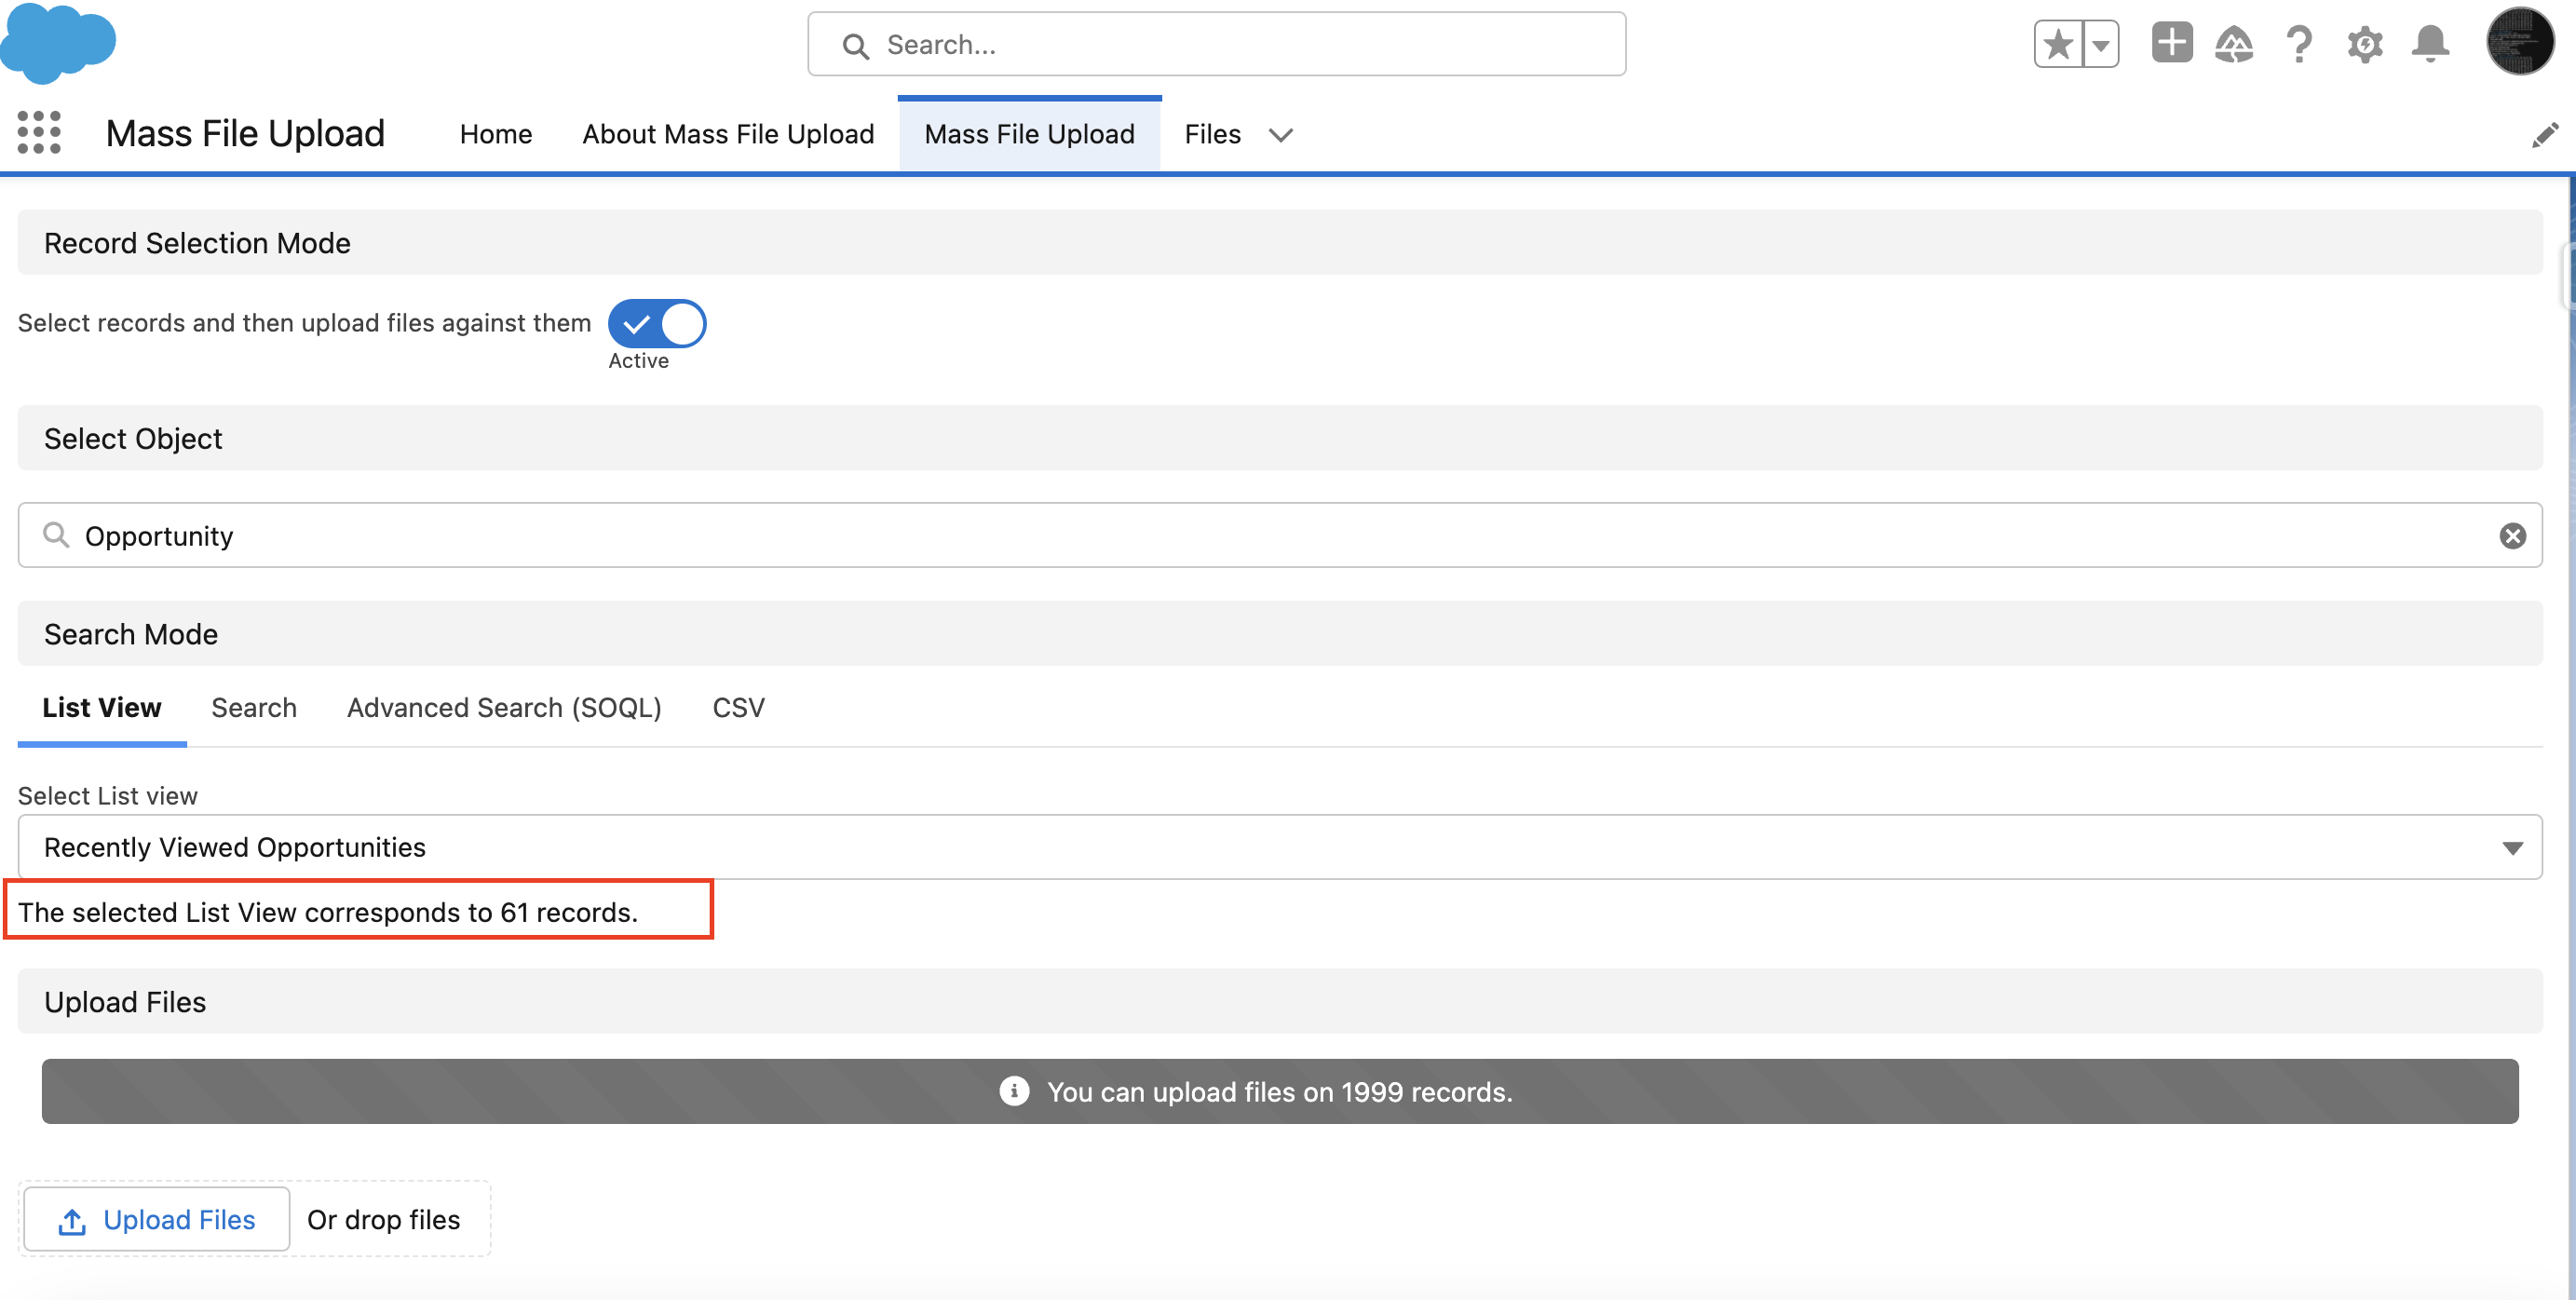Click the Favorites star icon
The height and width of the screenshot is (1300, 2576).
point(2058,44)
